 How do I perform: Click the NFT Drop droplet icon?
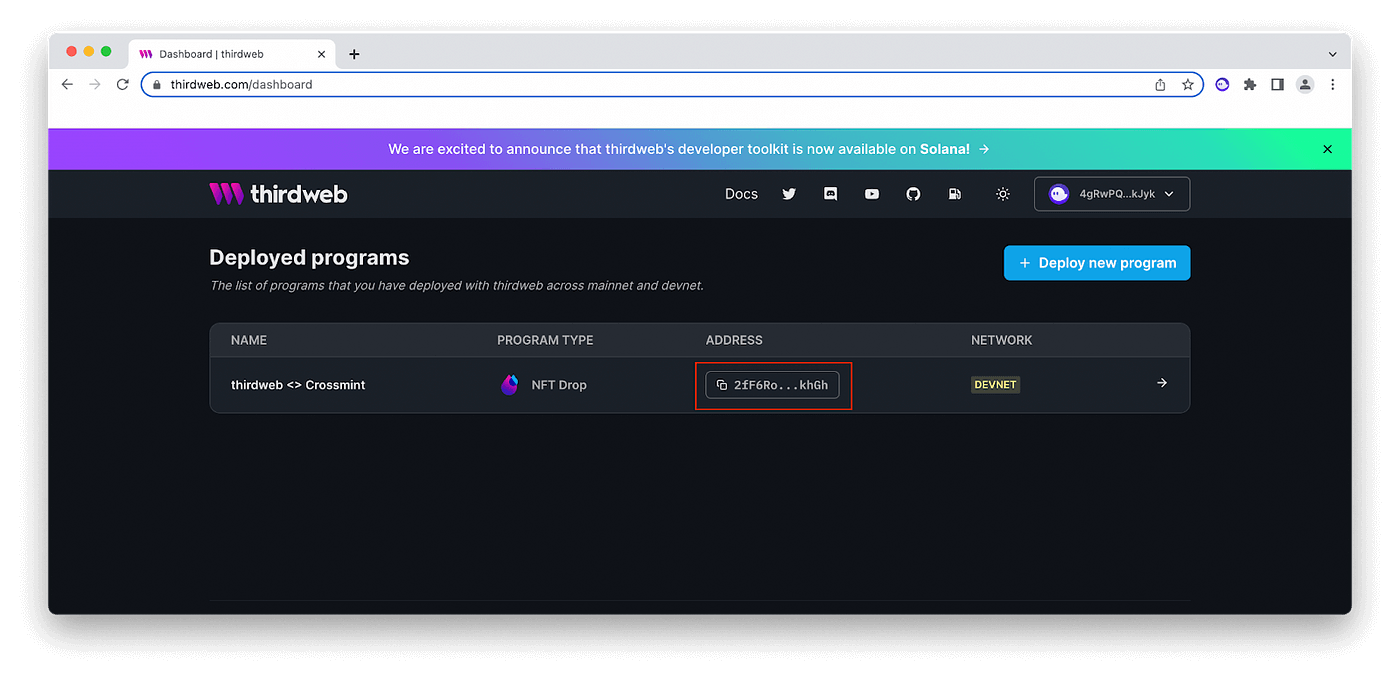509,385
